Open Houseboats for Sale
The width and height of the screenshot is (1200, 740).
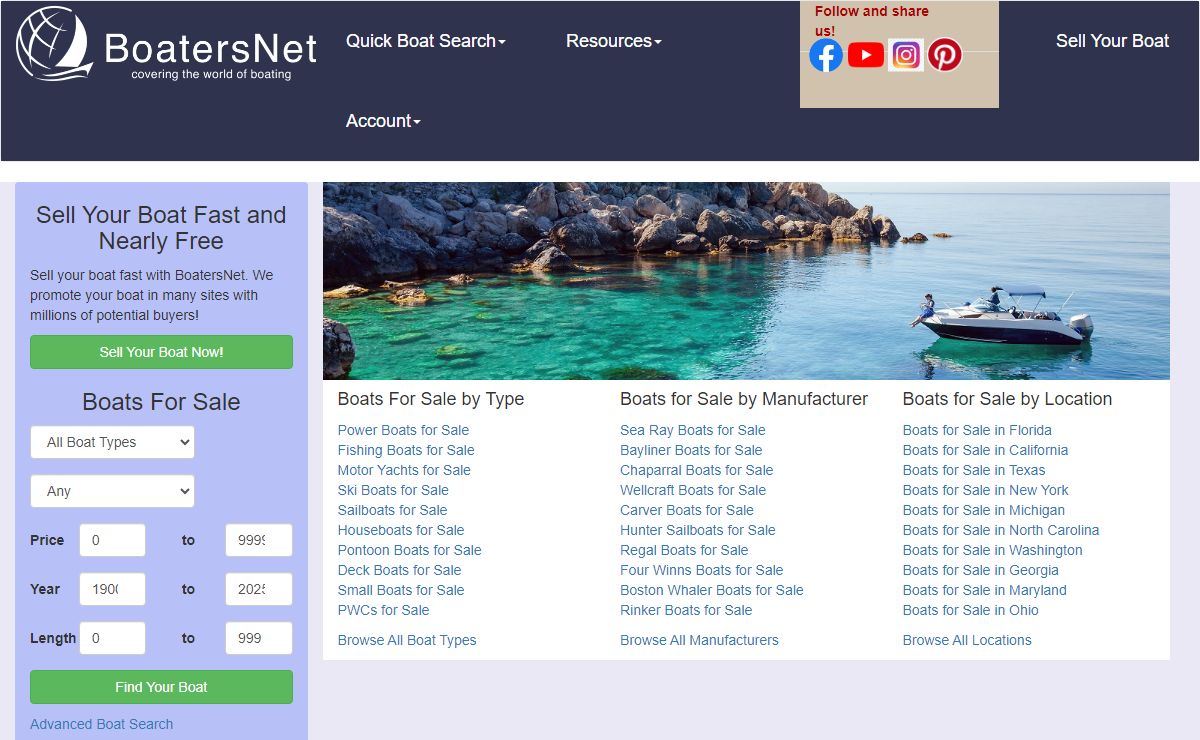tap(401, 530)
